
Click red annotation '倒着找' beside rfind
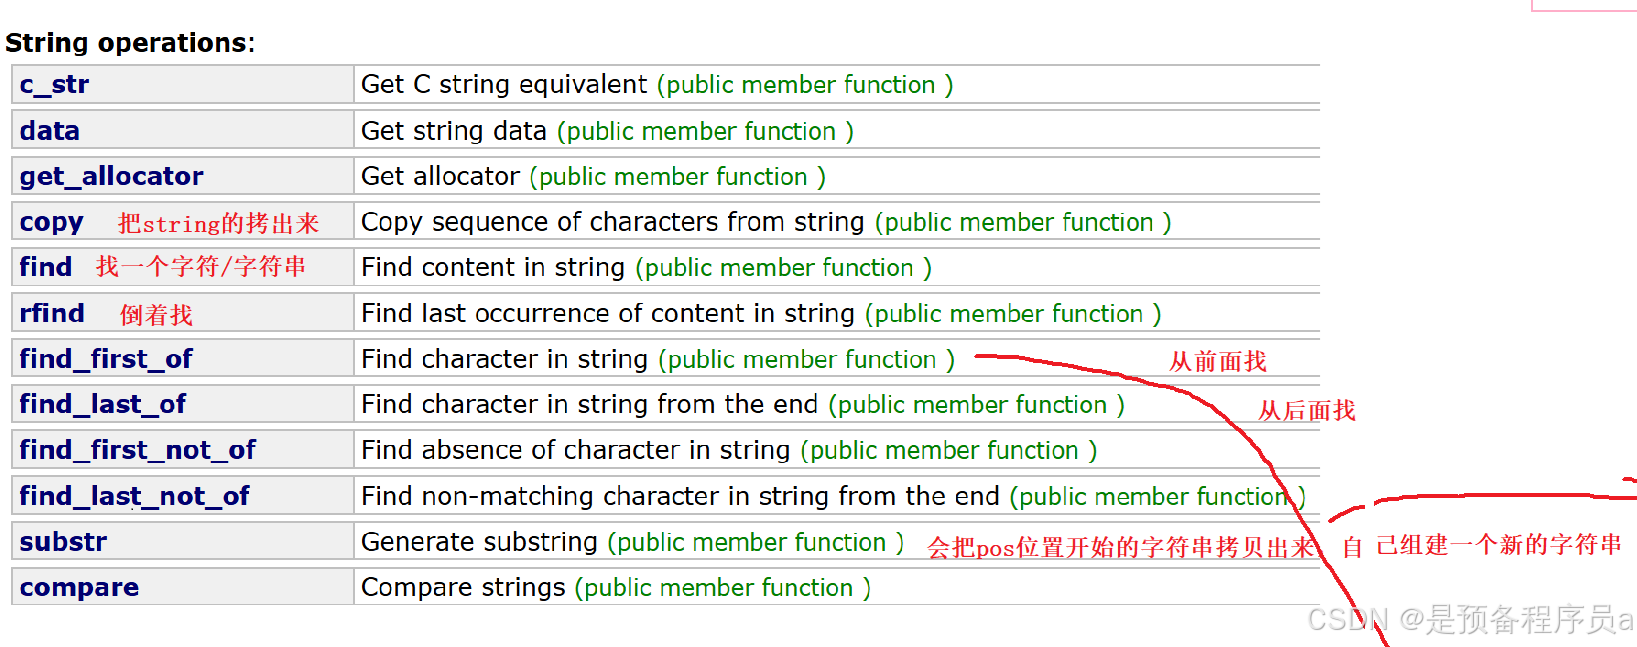[156, 315]
